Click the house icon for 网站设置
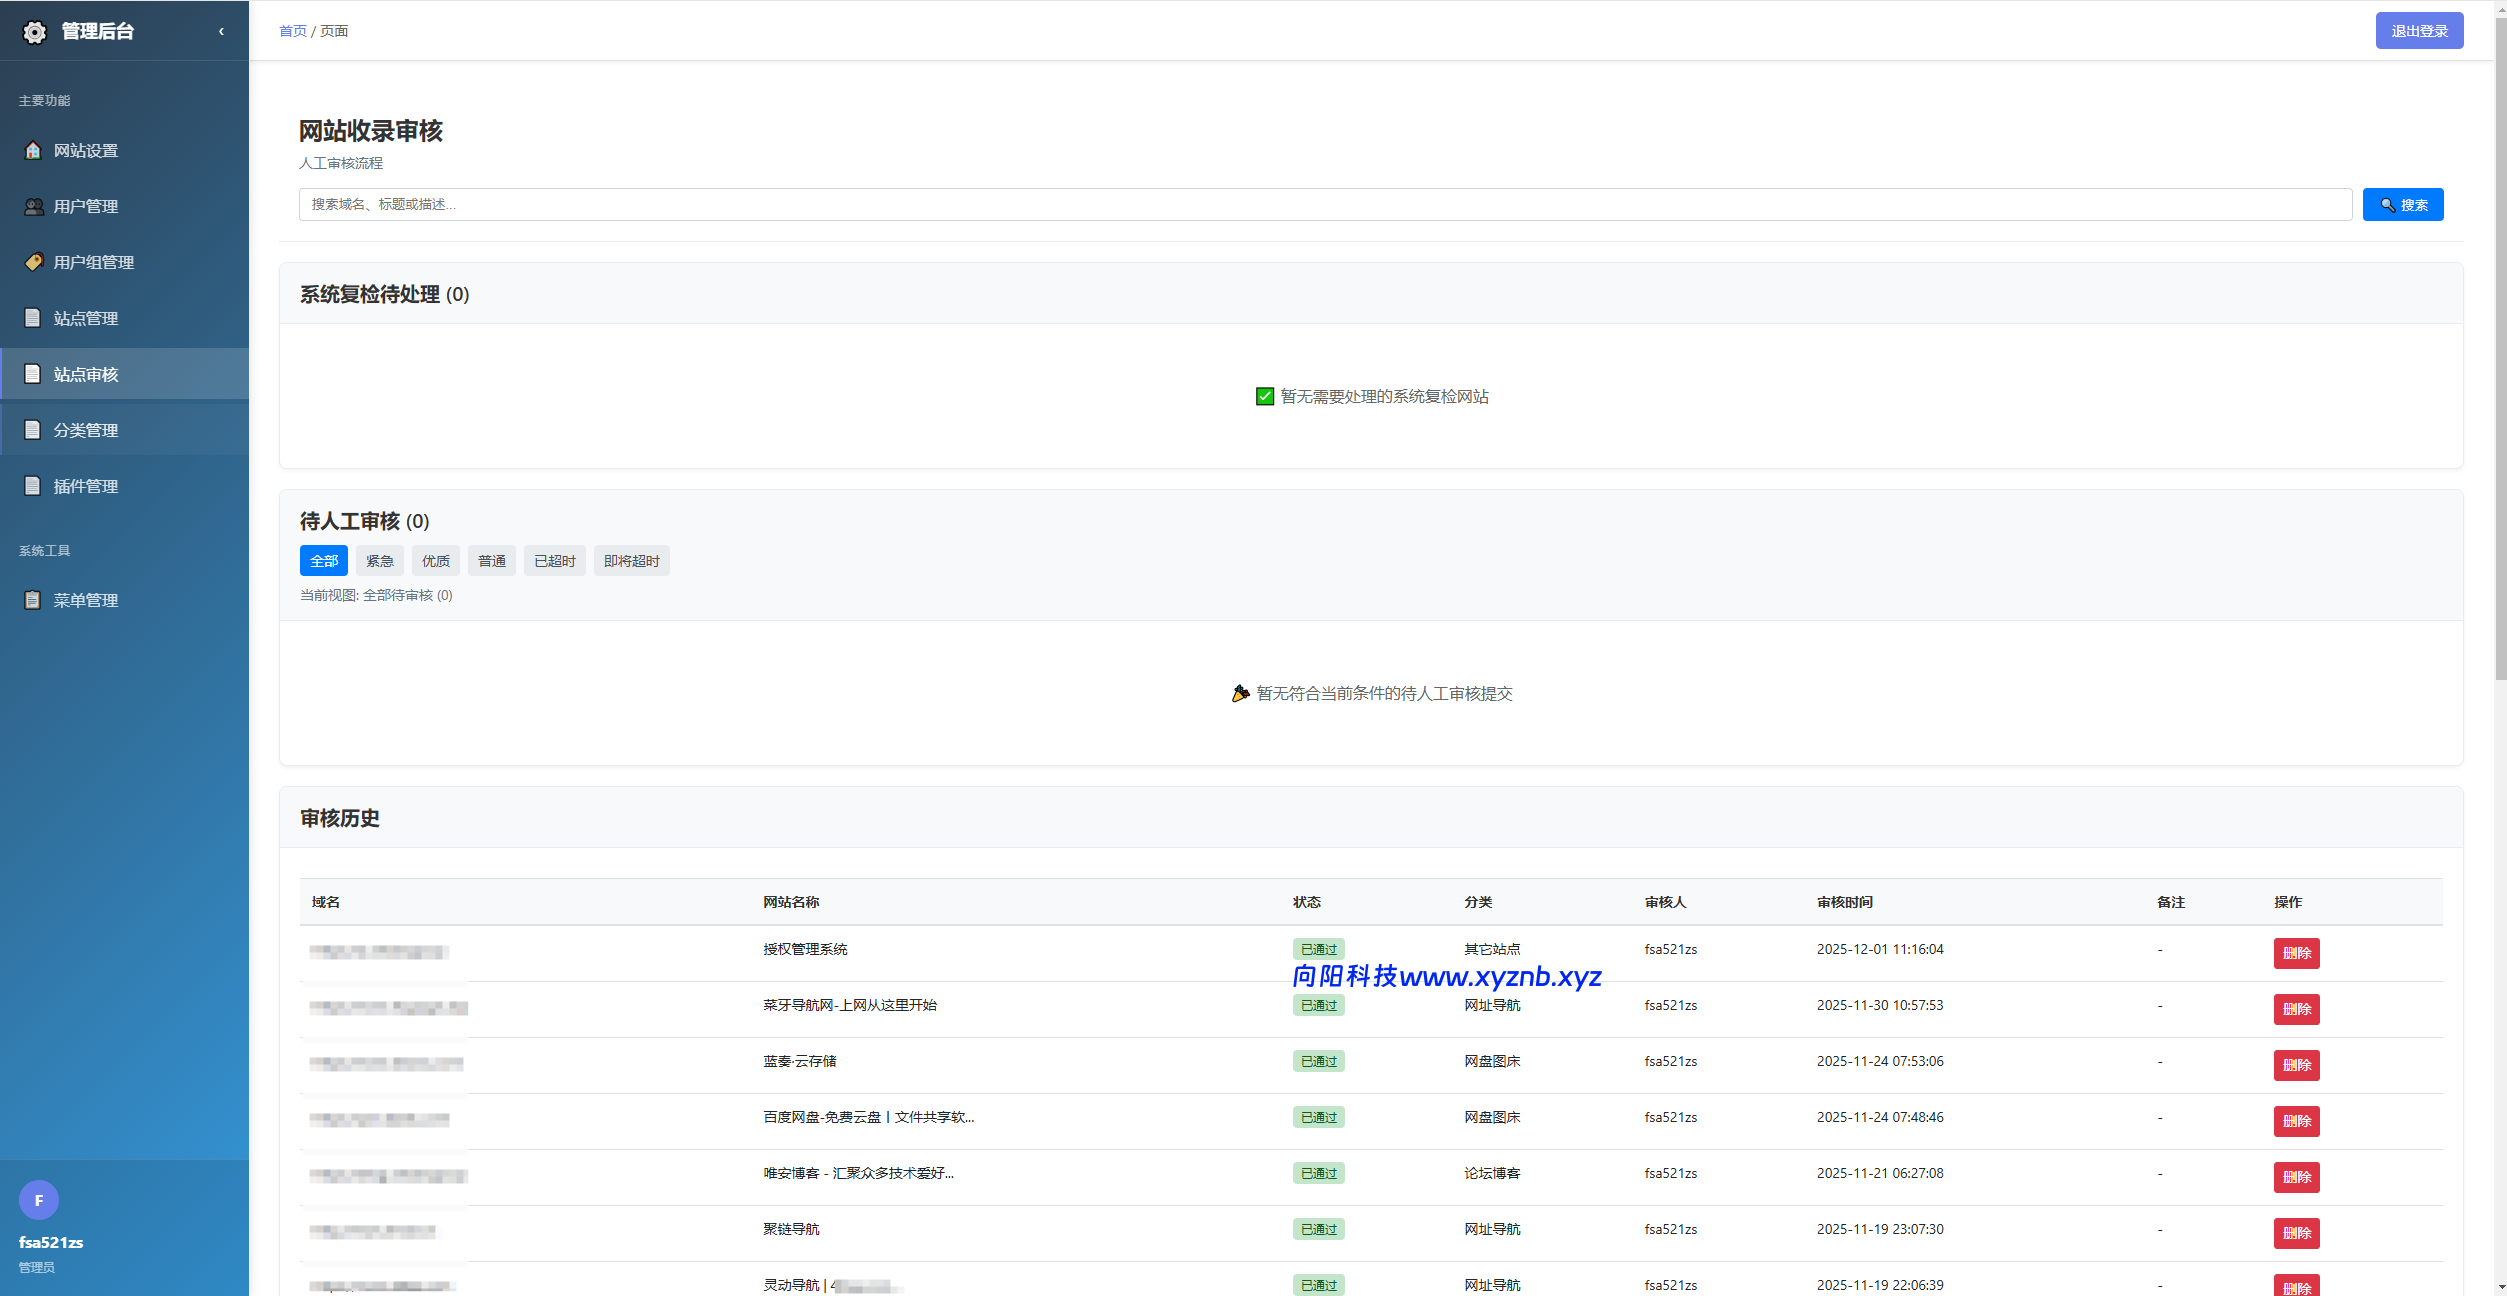 pyautogui.click(x=33, y=150)
